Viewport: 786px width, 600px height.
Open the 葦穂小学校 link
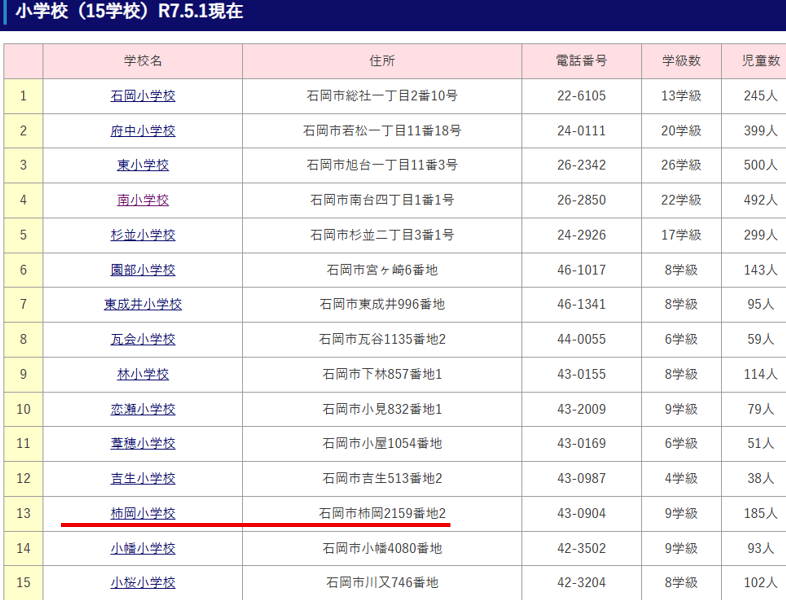pos(143,444)
